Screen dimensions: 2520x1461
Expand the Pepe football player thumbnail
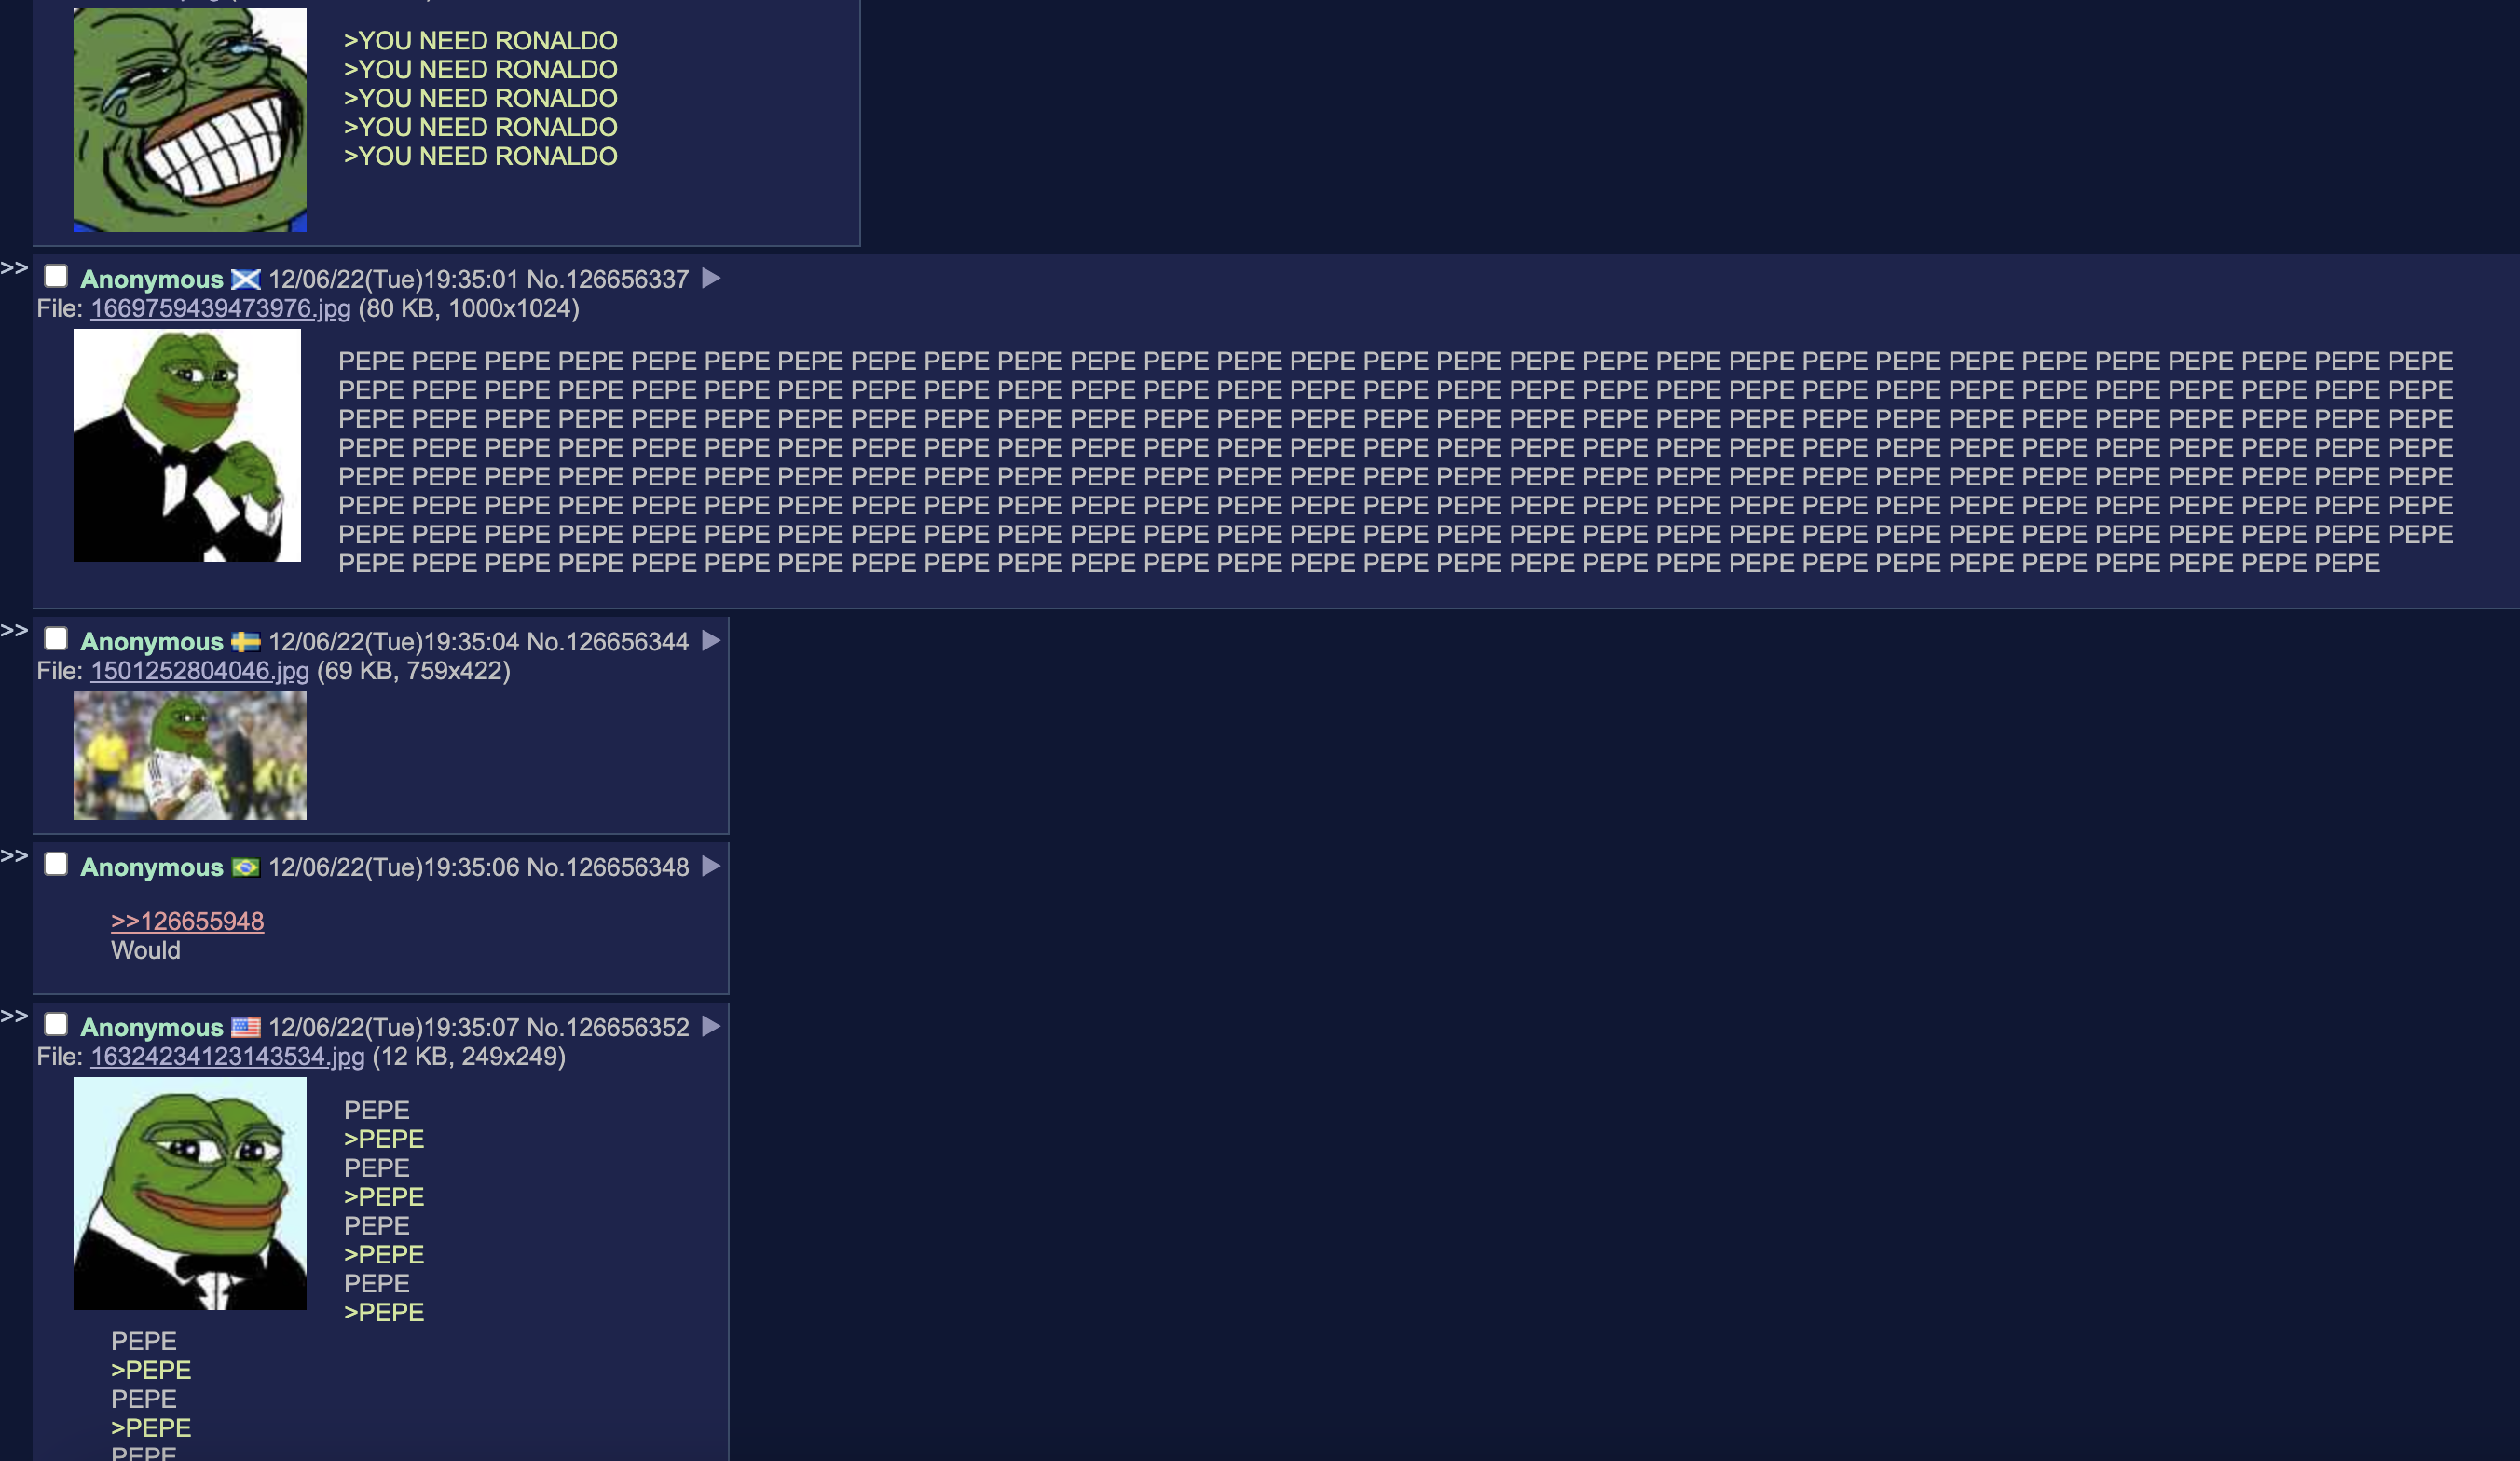click(190, 756)
